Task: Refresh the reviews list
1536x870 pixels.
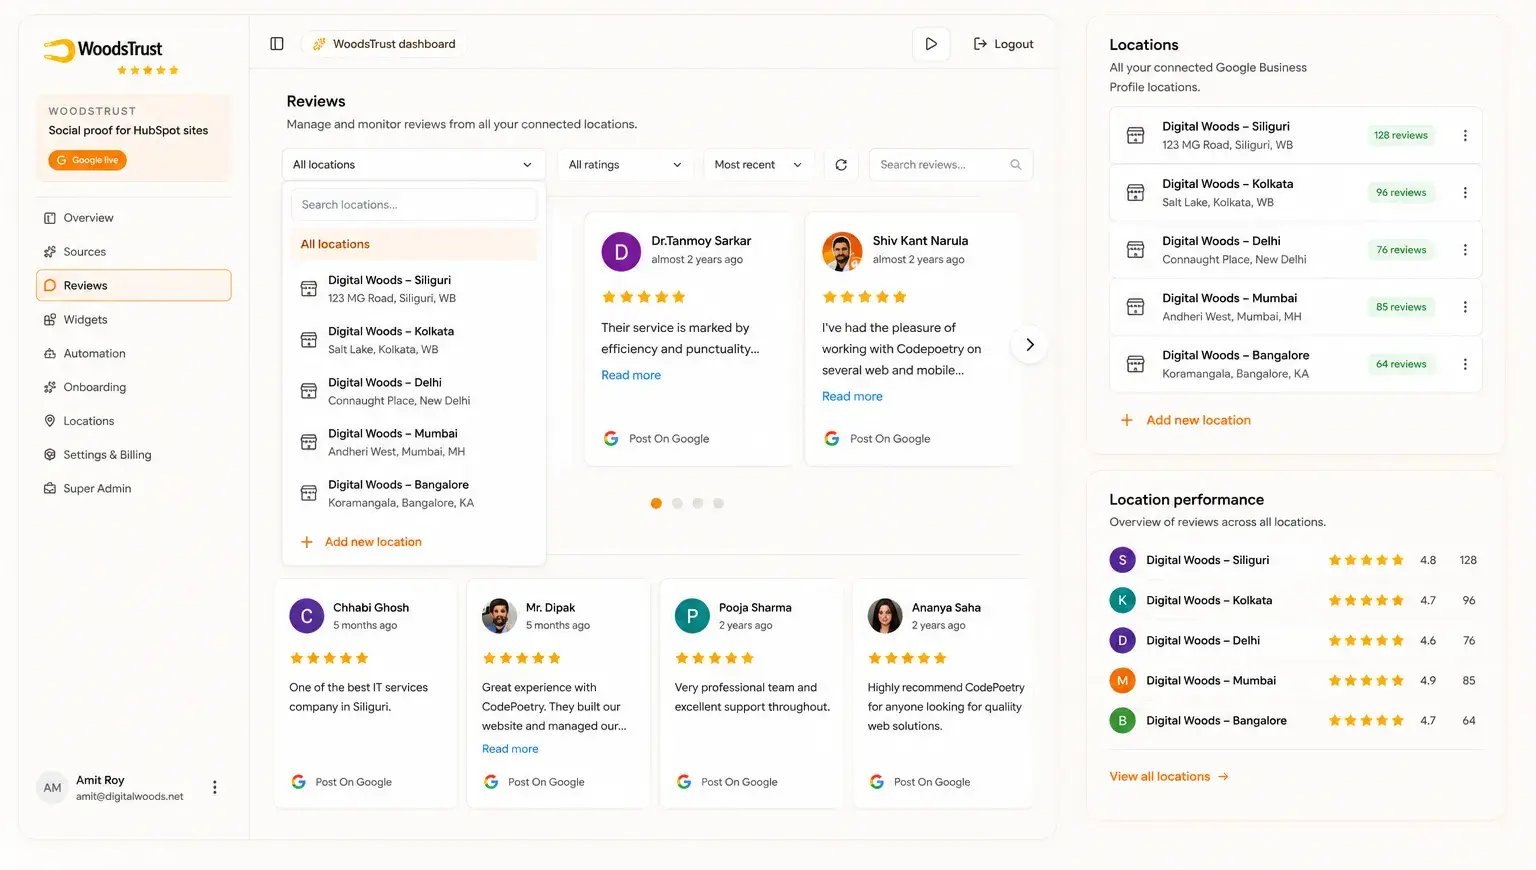Action: [841, 165]
